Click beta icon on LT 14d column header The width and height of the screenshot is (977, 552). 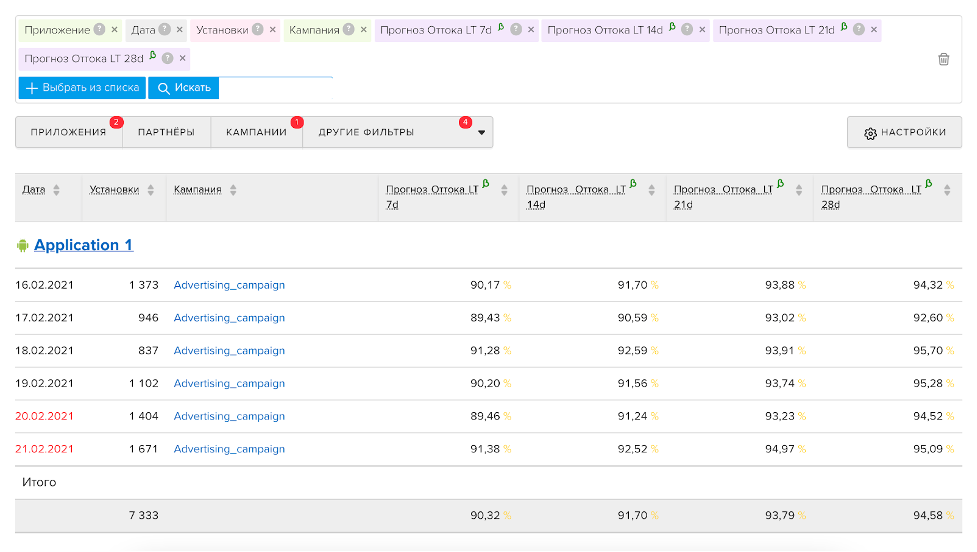coord(633,183)
